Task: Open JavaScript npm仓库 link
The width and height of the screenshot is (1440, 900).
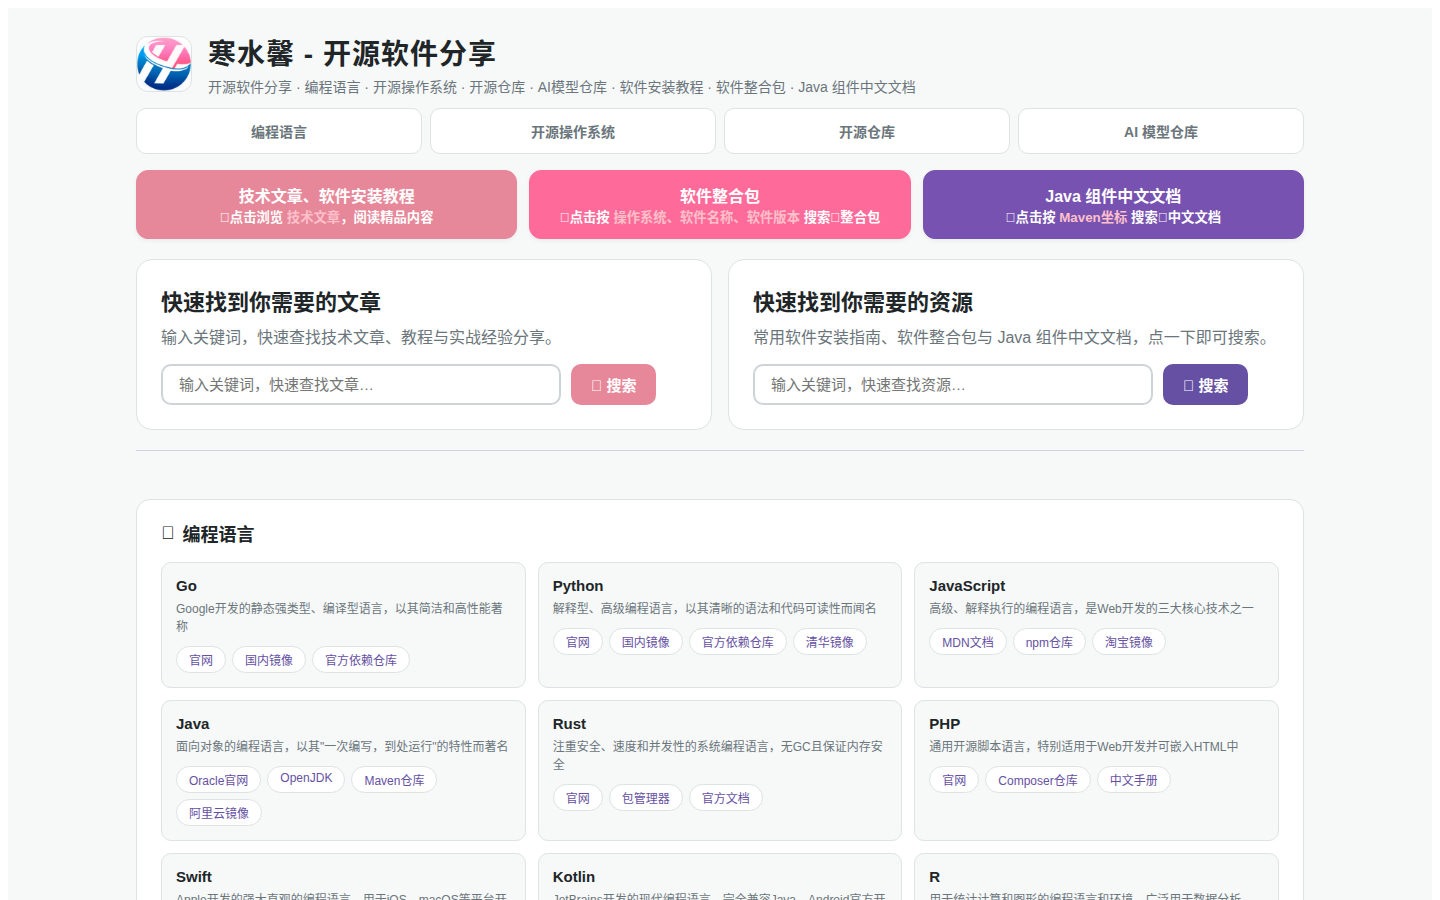Action: click(x=1049, y=642)
